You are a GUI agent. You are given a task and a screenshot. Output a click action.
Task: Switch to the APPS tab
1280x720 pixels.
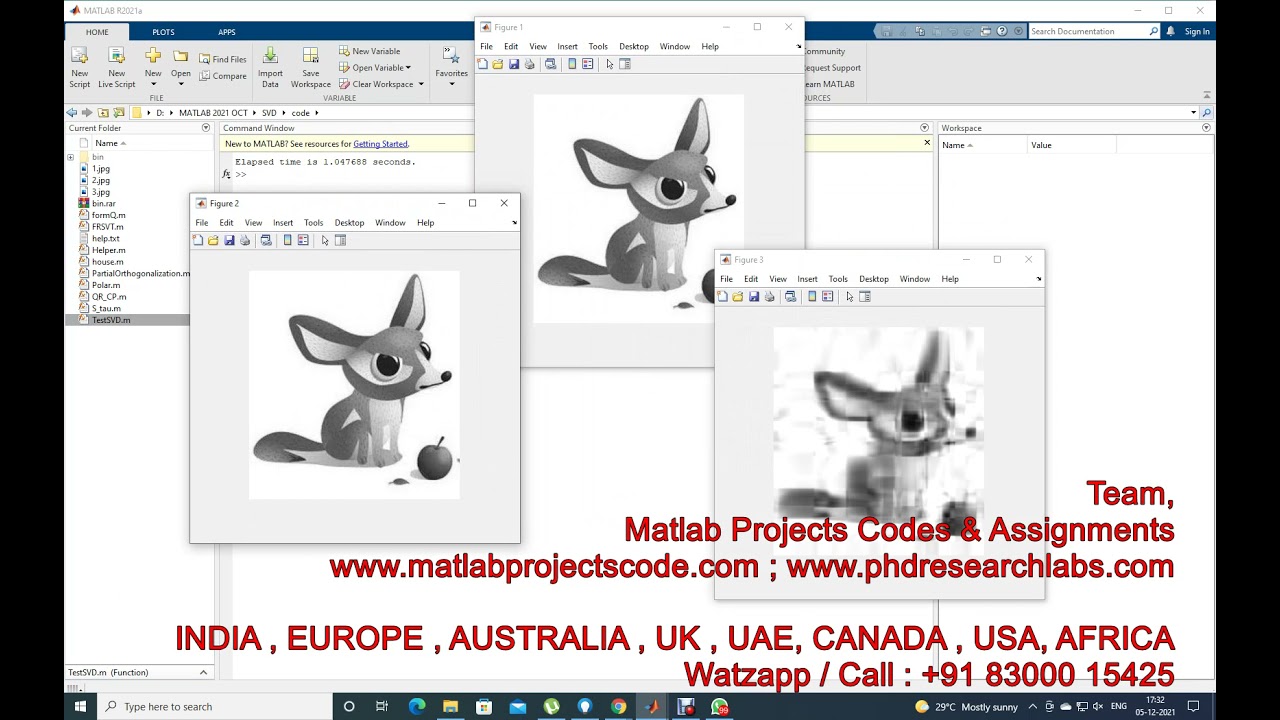227,32
